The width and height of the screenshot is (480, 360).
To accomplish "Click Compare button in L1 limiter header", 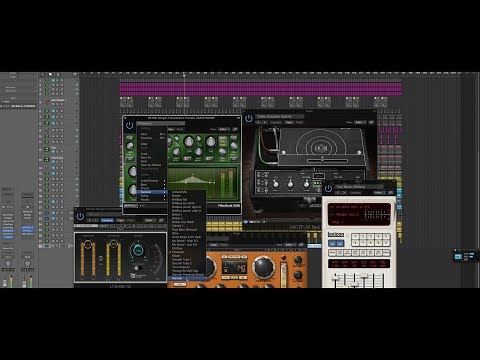I will 107,220.
